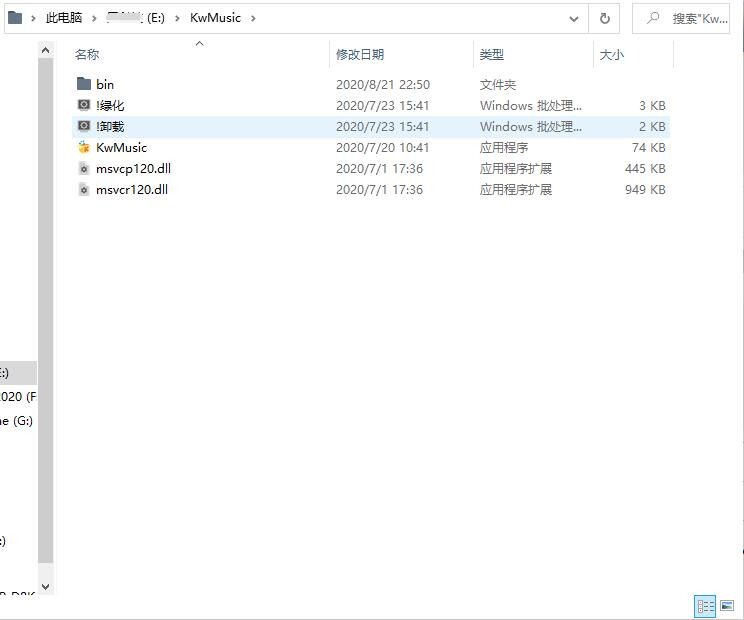Click the refresh button in address bar

[604, 18]
